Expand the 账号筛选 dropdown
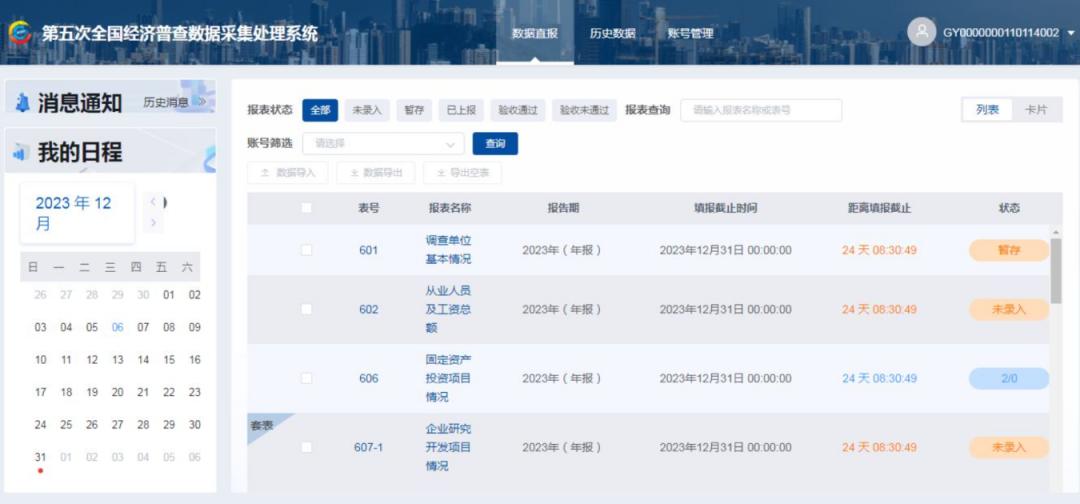1080x504 pixels. coord(383,144)
